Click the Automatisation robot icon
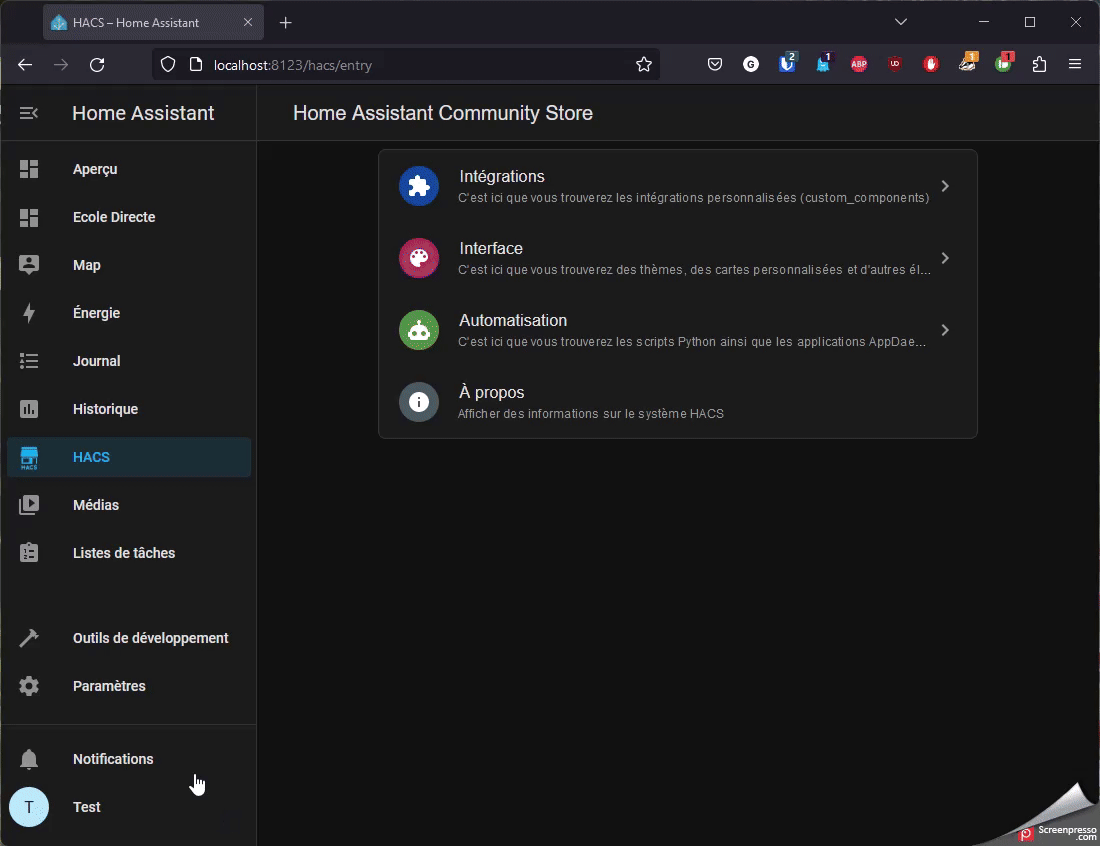The width and height of the screenshot is (1100, 846). pos(419,330)
